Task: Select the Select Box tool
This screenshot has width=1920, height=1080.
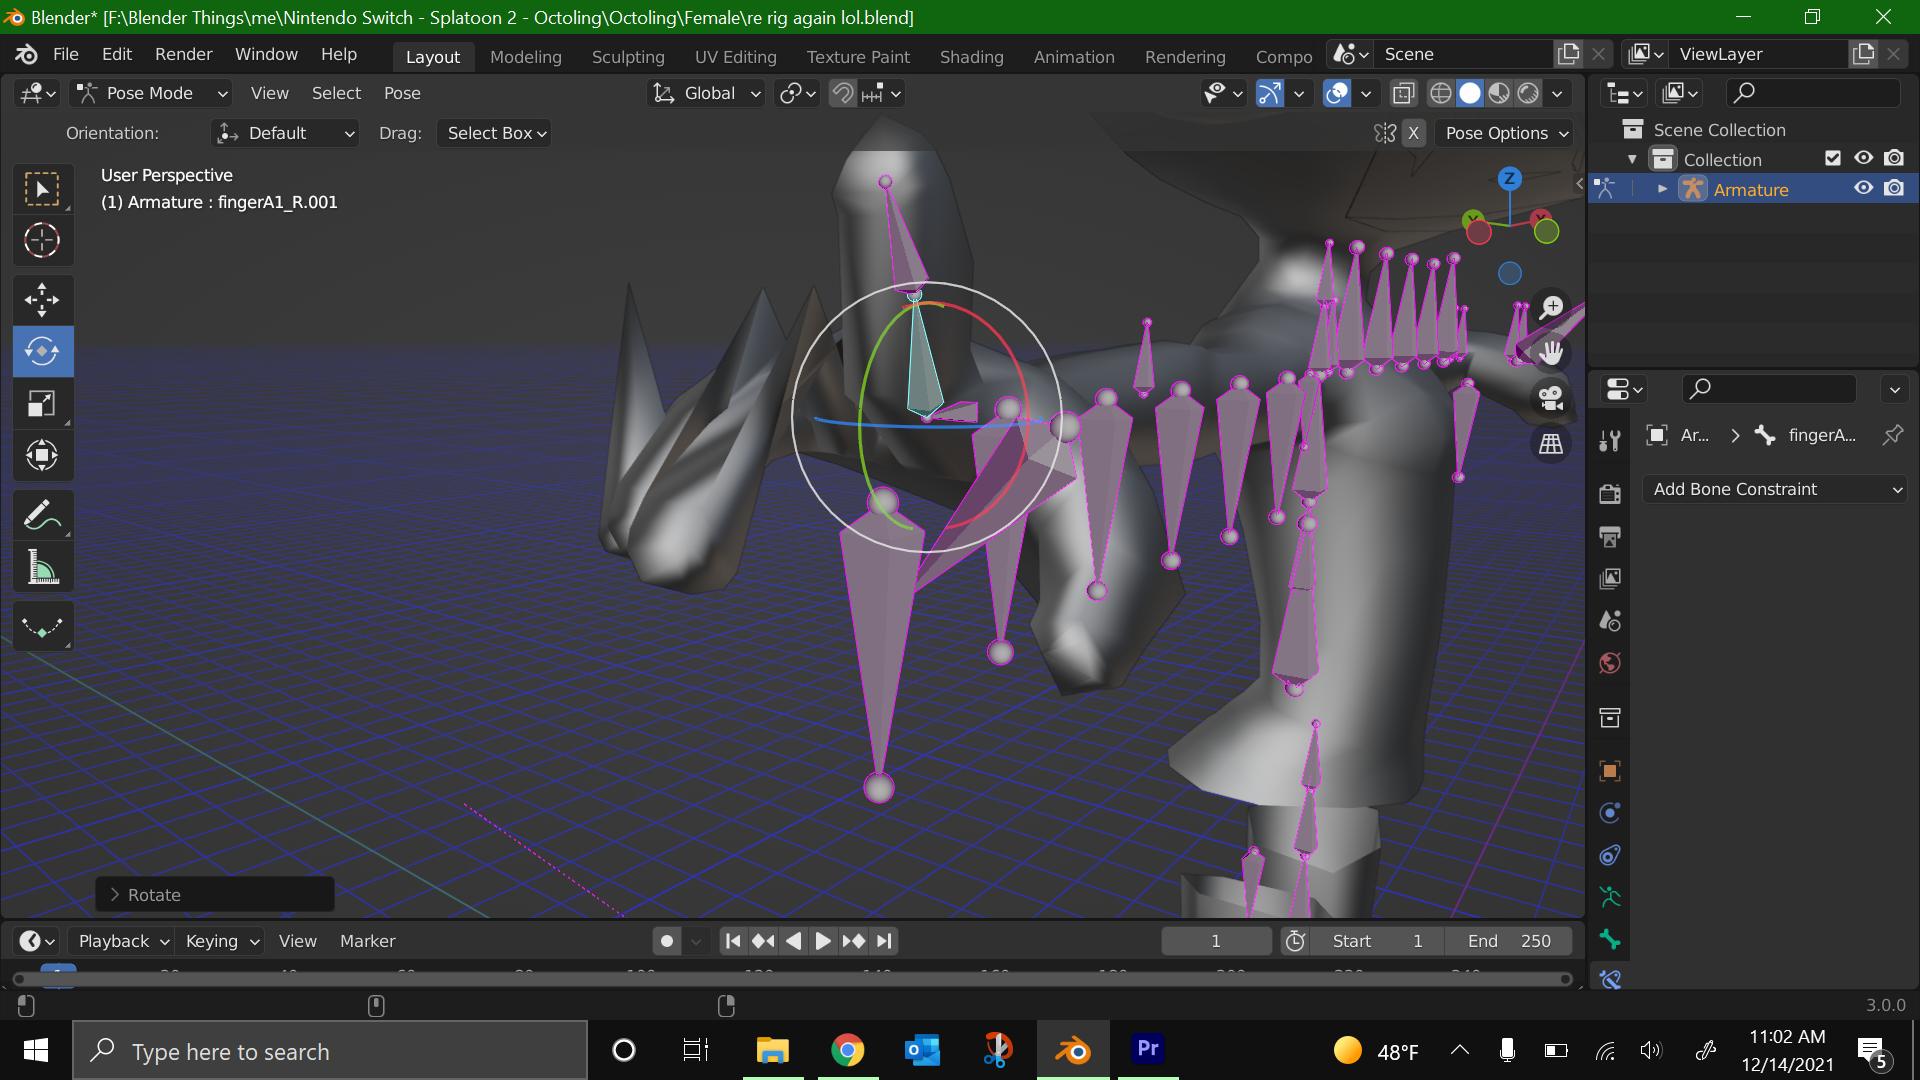Action: coord(42,189)
